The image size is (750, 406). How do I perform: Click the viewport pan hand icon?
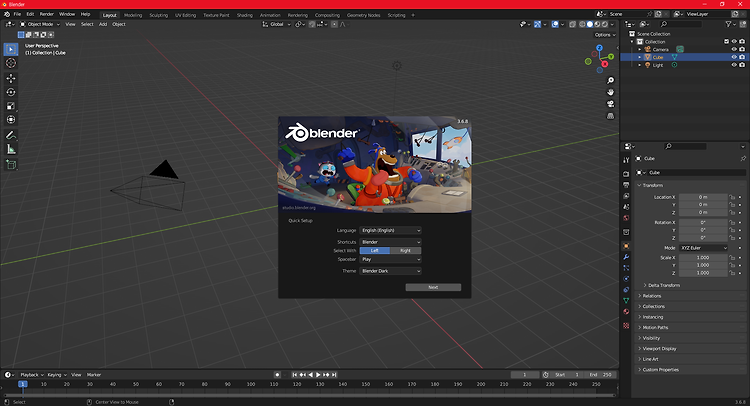coord(610,92)
